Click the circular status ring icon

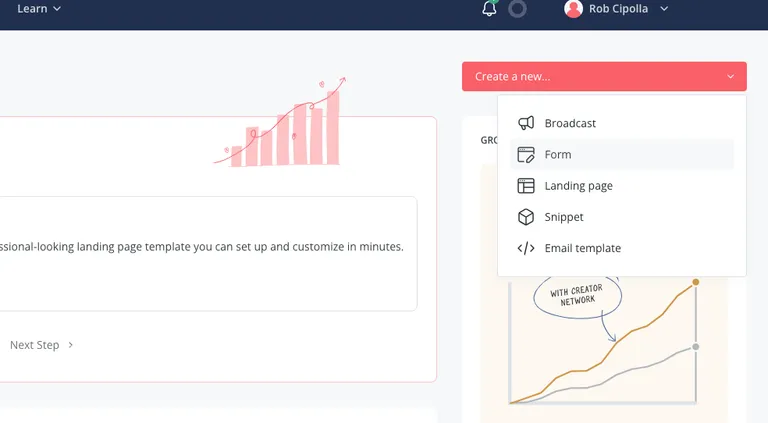point(517,9)
